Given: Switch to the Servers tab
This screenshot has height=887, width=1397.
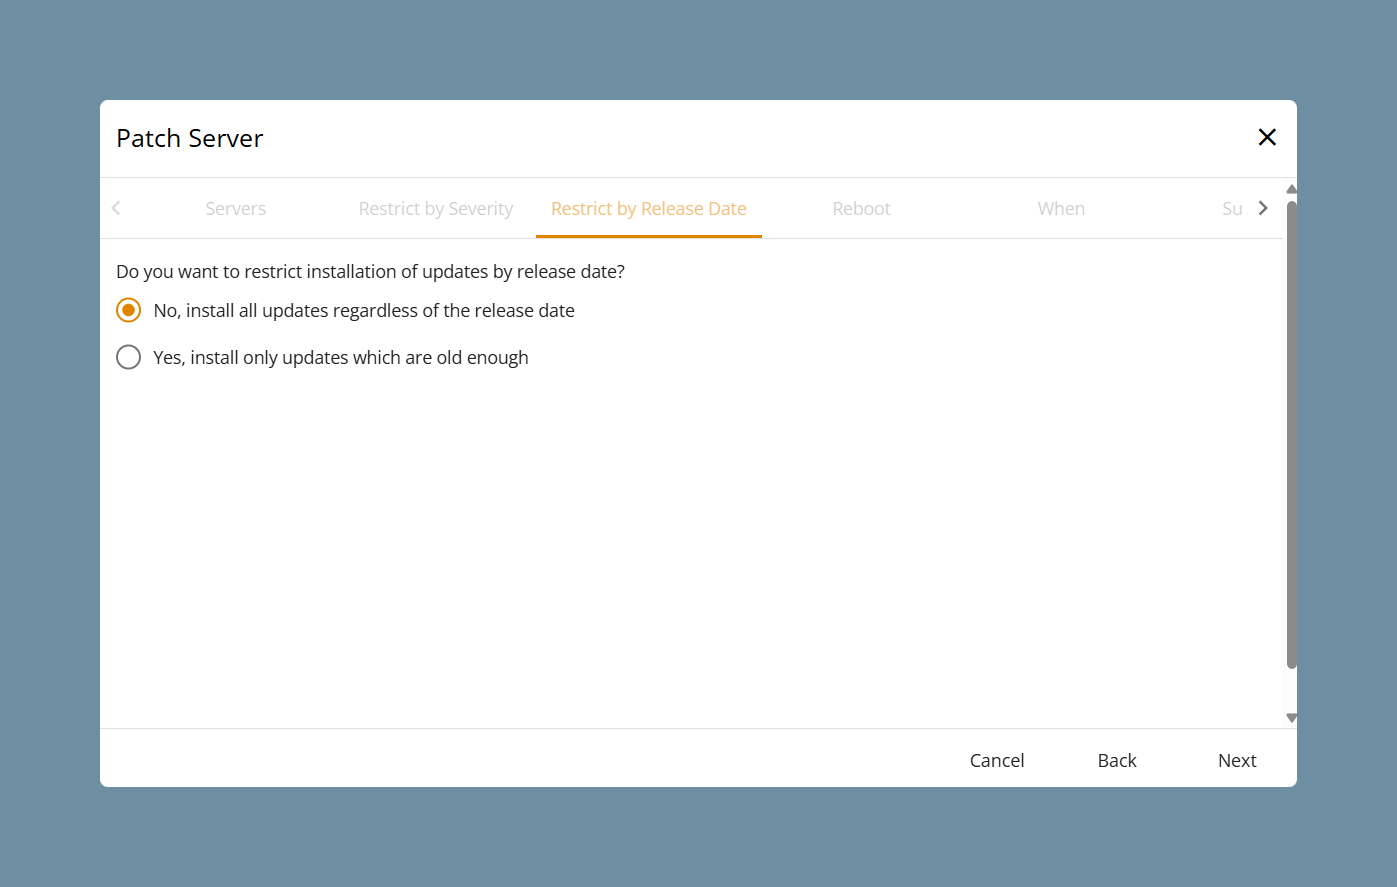Looking at the screenshot, I should [236, 208].
